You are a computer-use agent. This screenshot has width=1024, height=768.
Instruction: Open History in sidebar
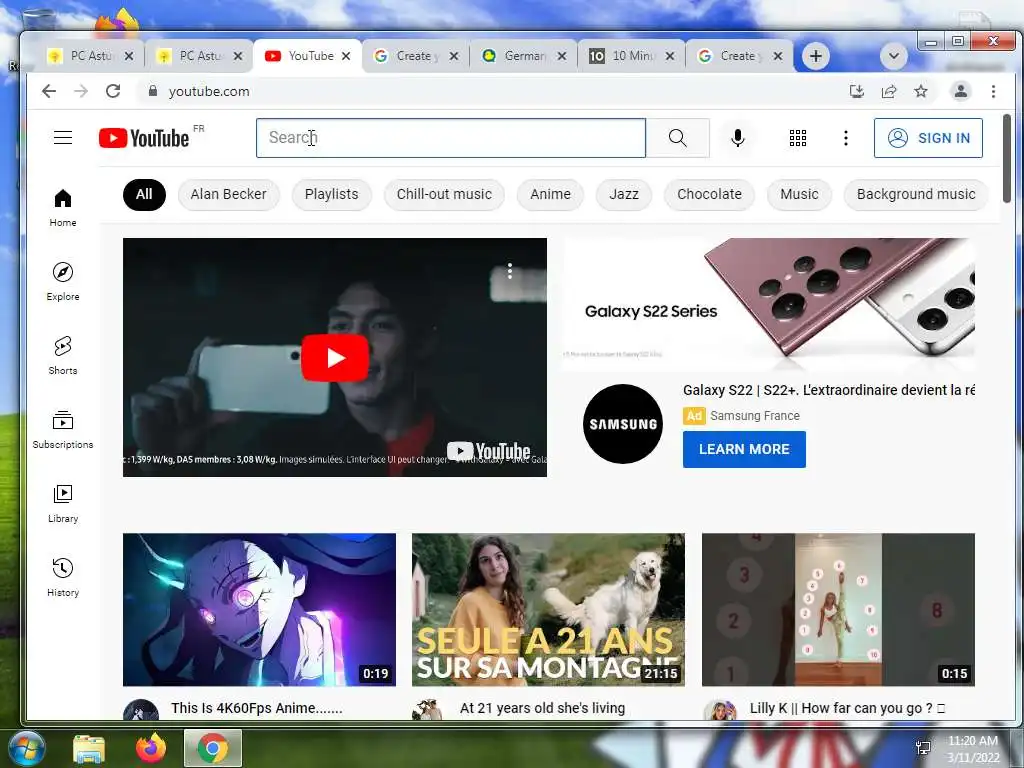pyautogui.click(x=63, y=577)
